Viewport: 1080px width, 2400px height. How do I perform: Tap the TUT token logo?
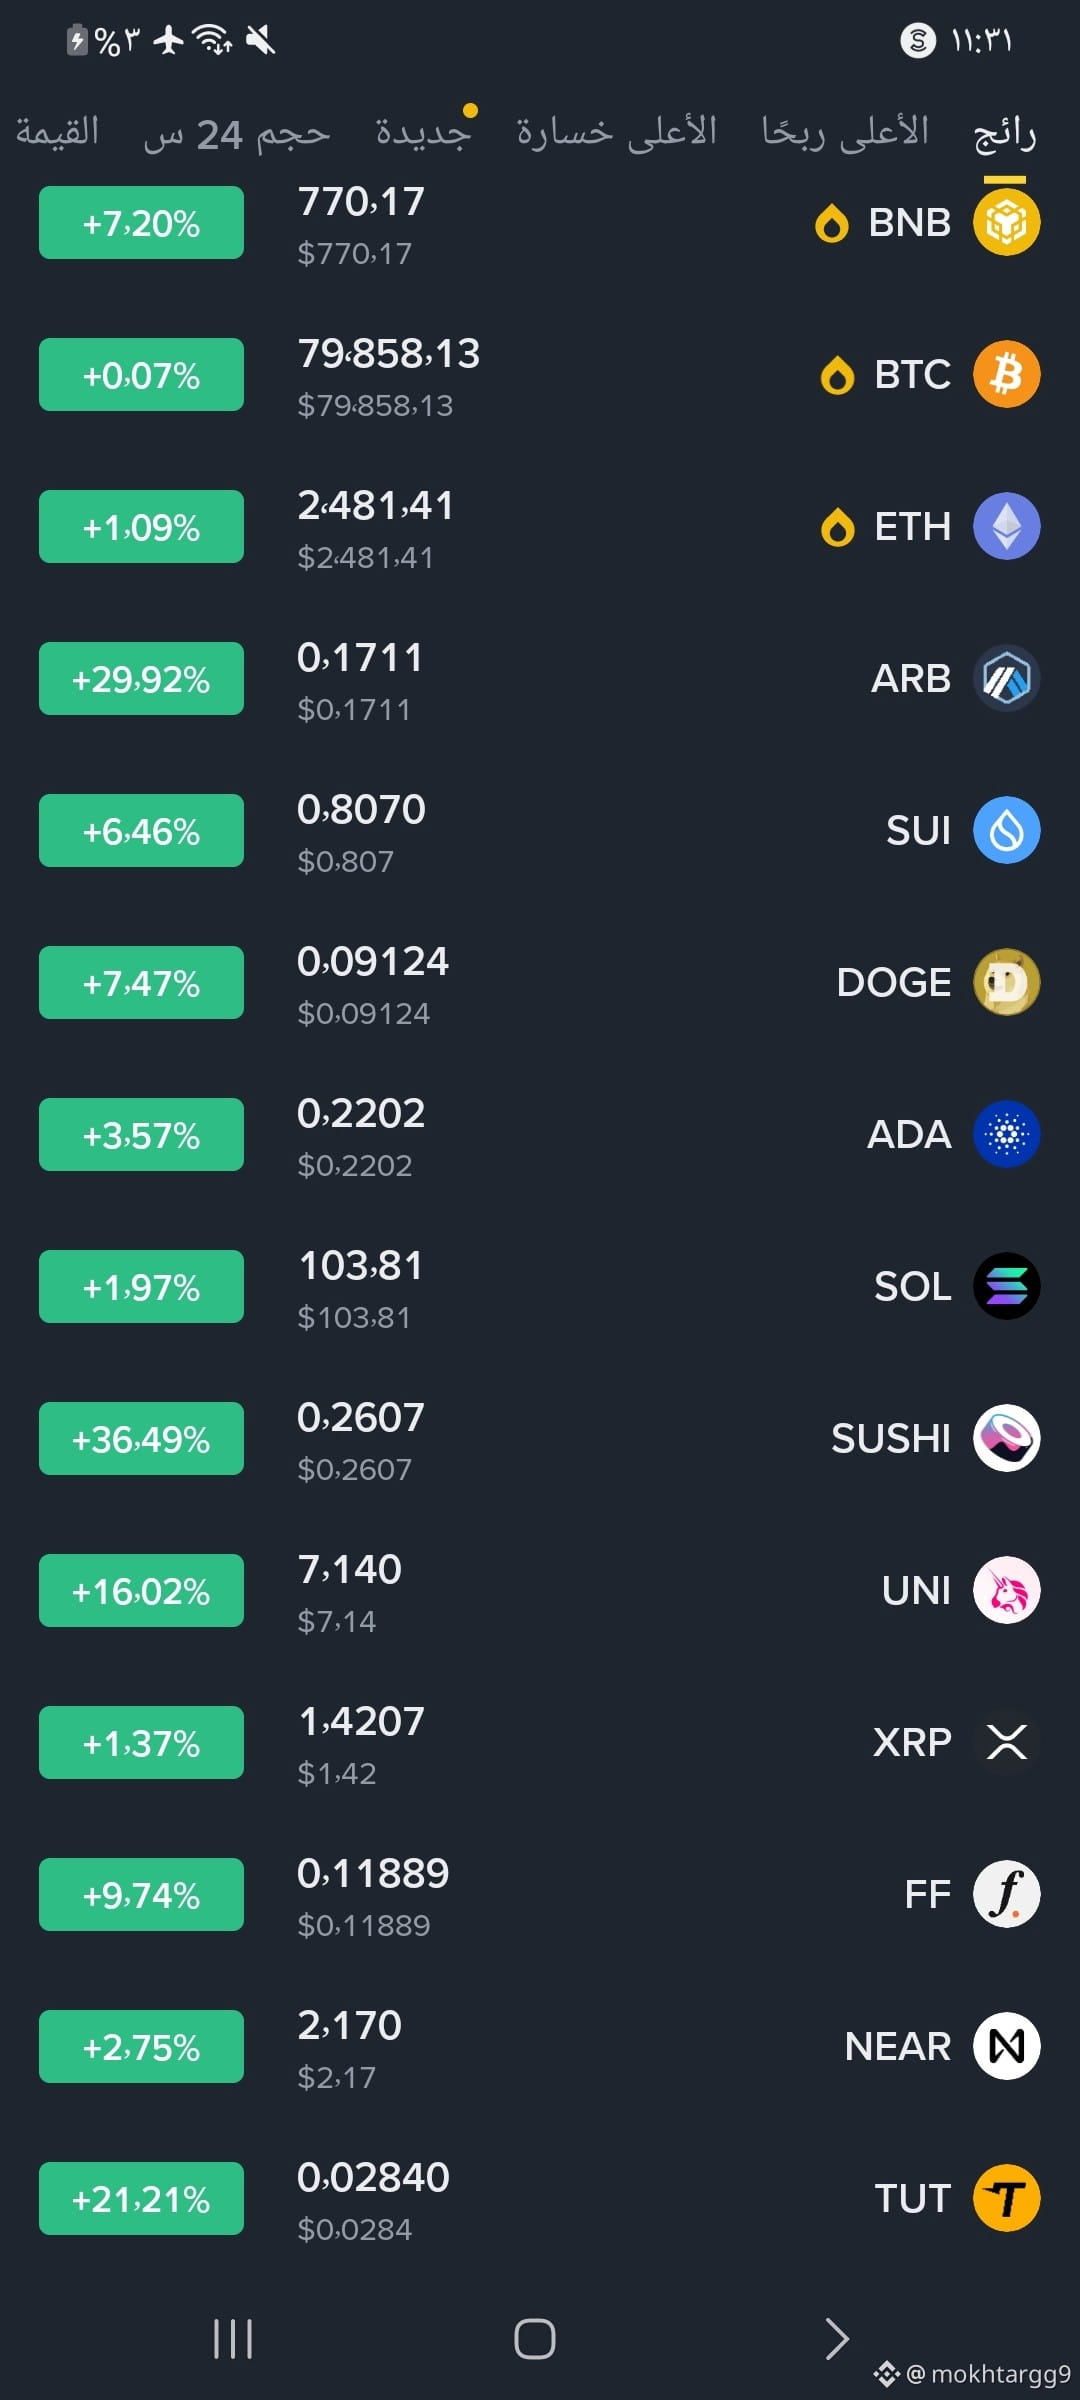click(x=1007, y=2198)
